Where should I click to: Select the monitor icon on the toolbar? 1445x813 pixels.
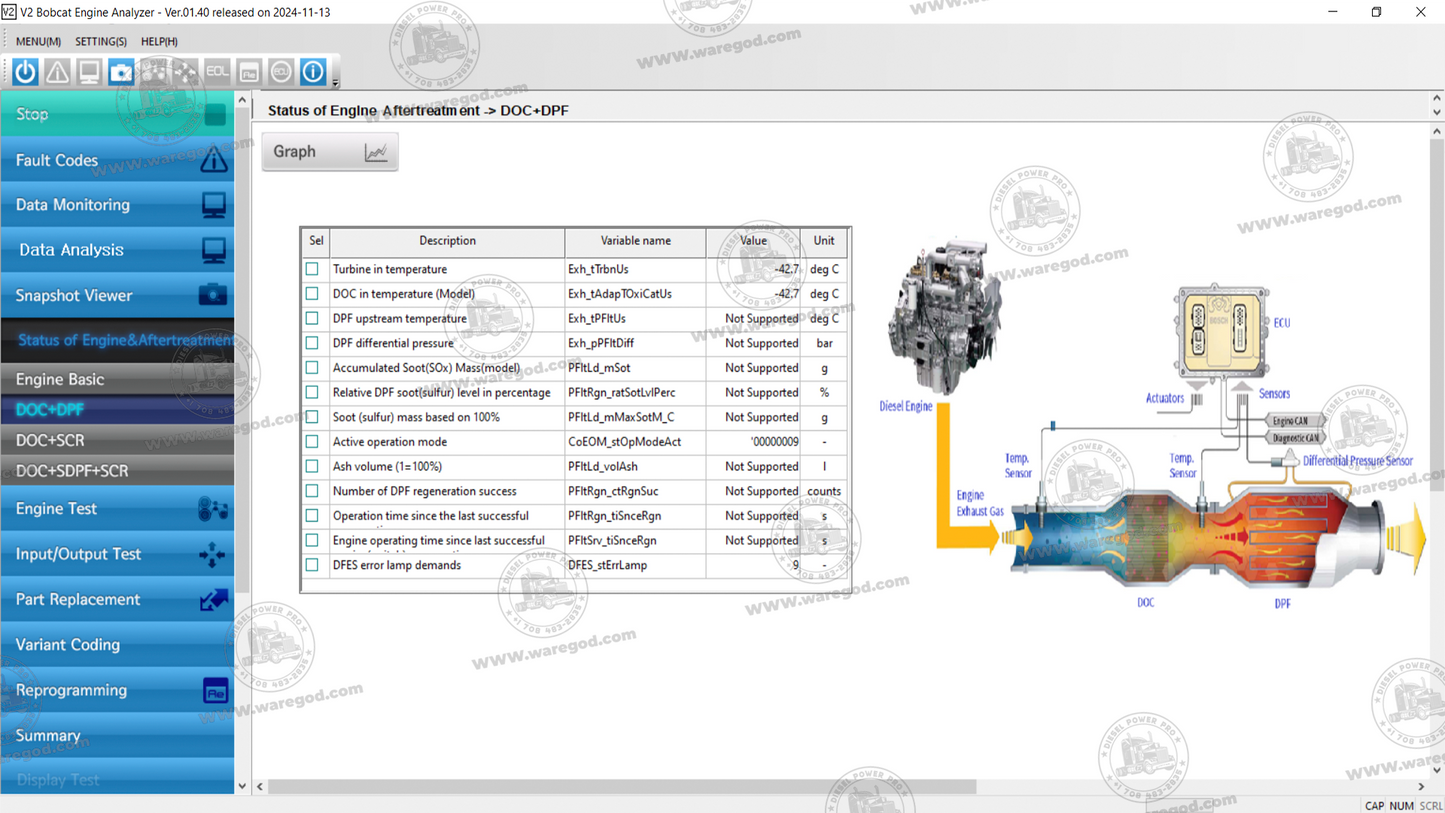[x=88, y=71]
